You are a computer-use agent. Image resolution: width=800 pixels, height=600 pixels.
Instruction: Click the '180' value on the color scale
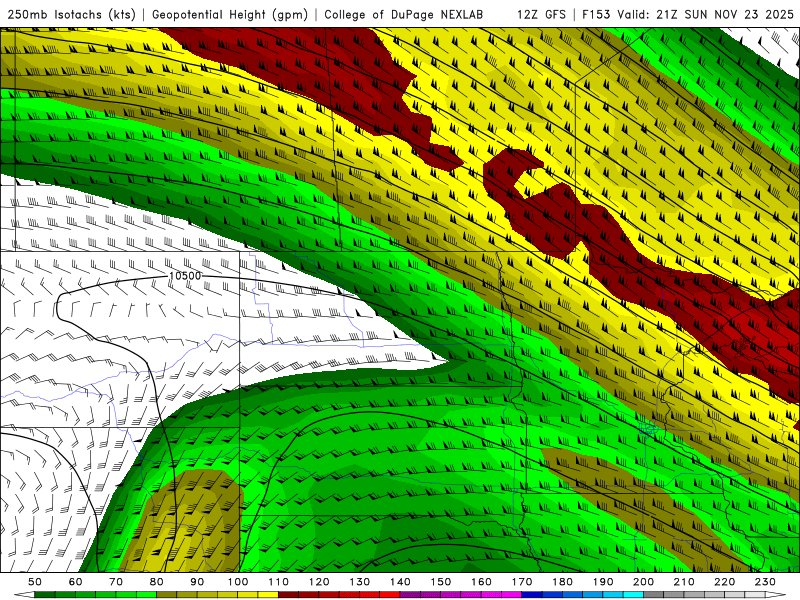coord(562,582)
